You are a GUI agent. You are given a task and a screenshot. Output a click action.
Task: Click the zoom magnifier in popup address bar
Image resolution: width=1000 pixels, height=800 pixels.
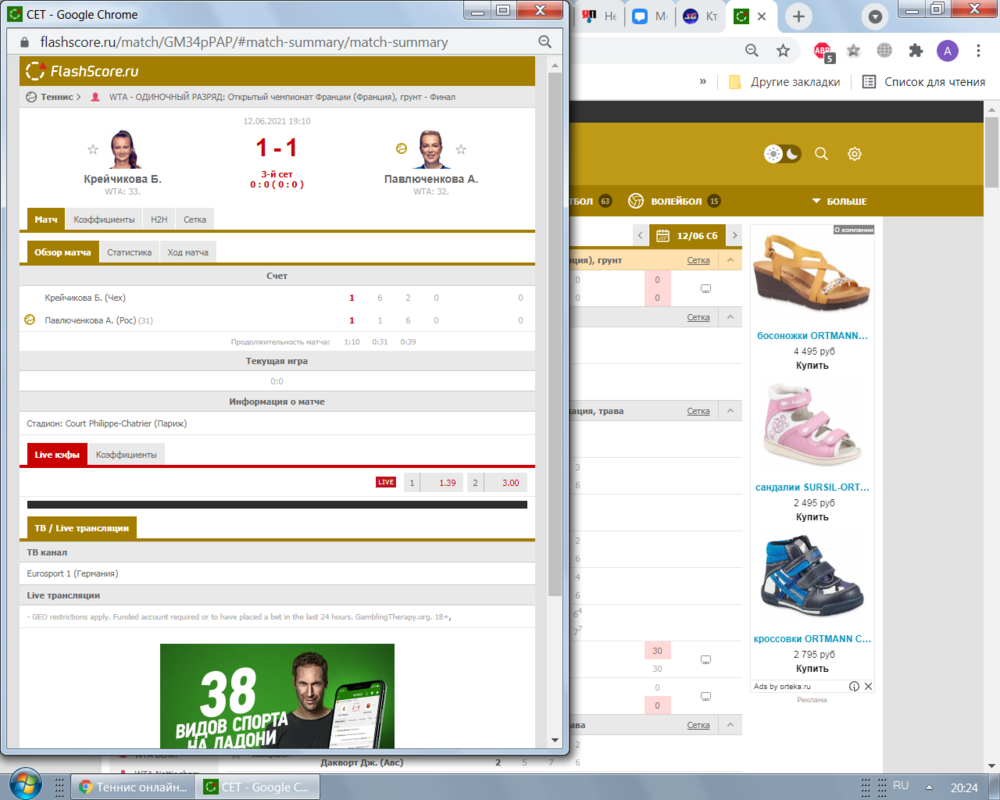point(545,41)
